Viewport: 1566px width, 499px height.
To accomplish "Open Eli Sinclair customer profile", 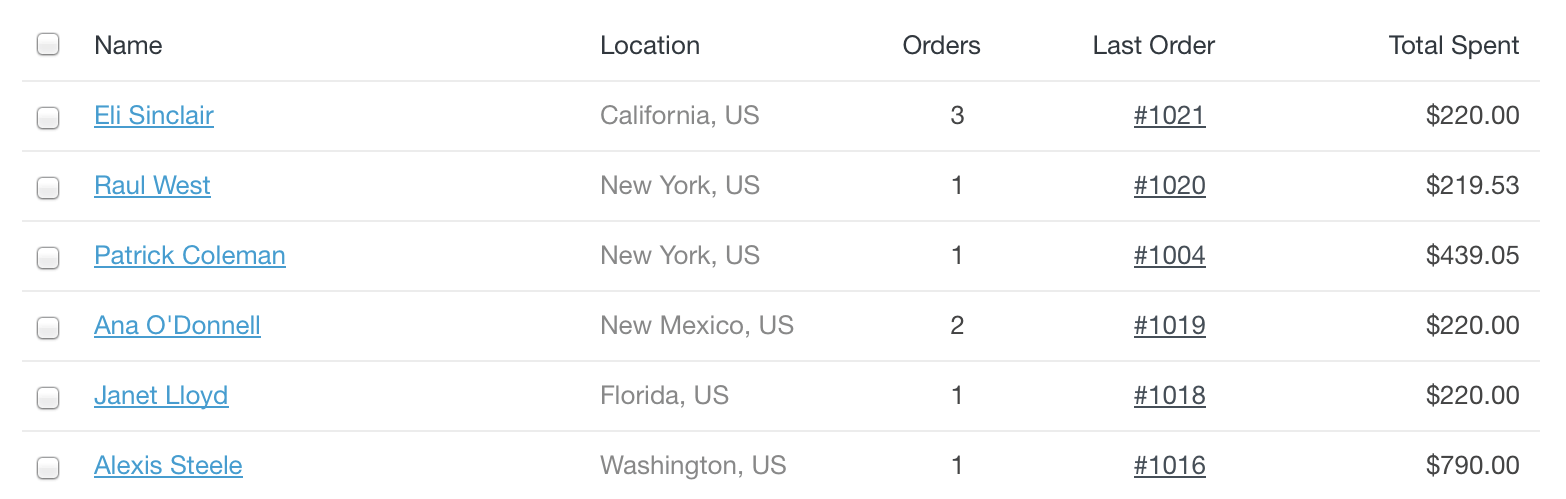I will point(154,116).
